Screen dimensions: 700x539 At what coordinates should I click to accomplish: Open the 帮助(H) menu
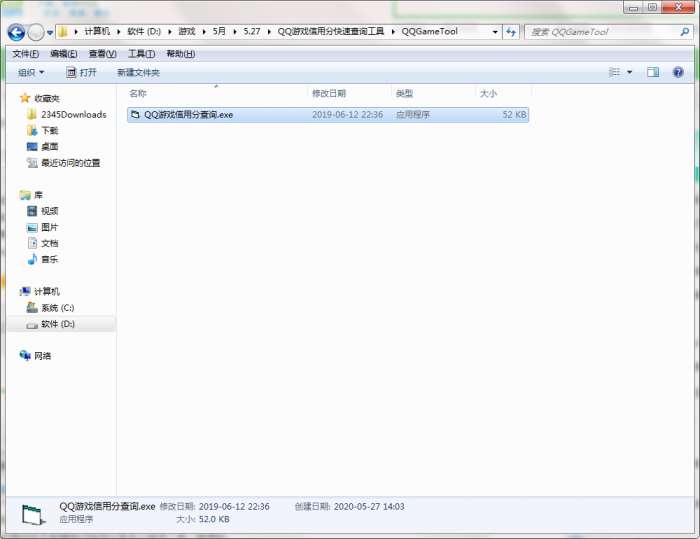180,54
